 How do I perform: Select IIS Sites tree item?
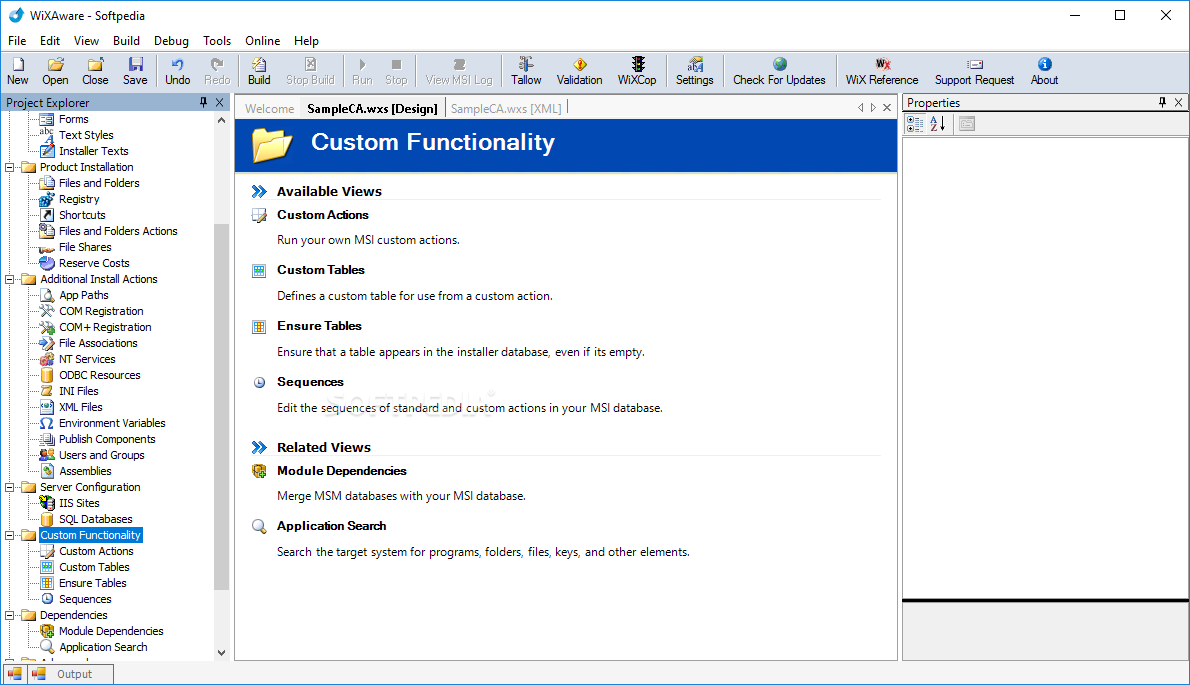click(79, 503)
